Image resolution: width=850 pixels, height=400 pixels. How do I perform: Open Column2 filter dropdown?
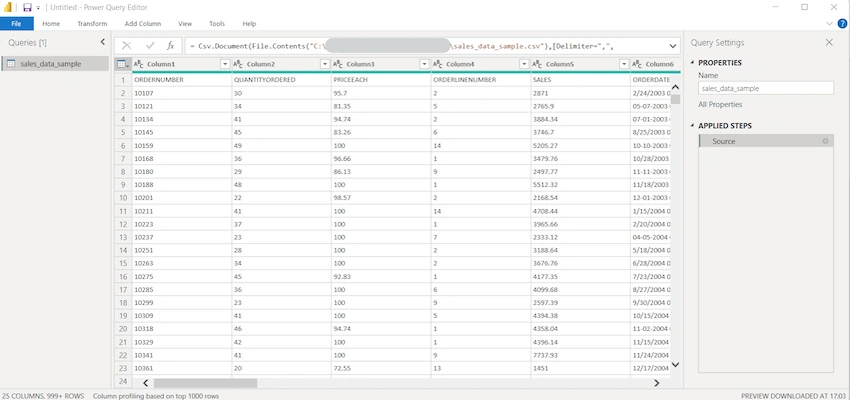tap(325, 64)
